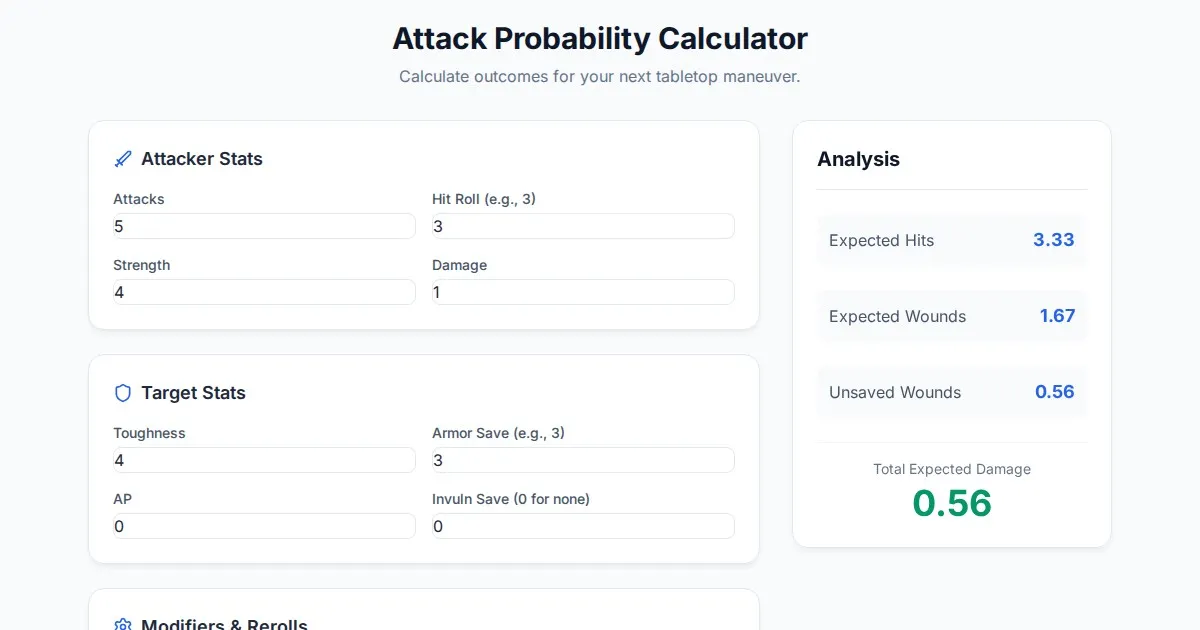The width and height of the screenshot is (1200, 630).
Task: Click the Target Stats section heading text
Action: 193,393
